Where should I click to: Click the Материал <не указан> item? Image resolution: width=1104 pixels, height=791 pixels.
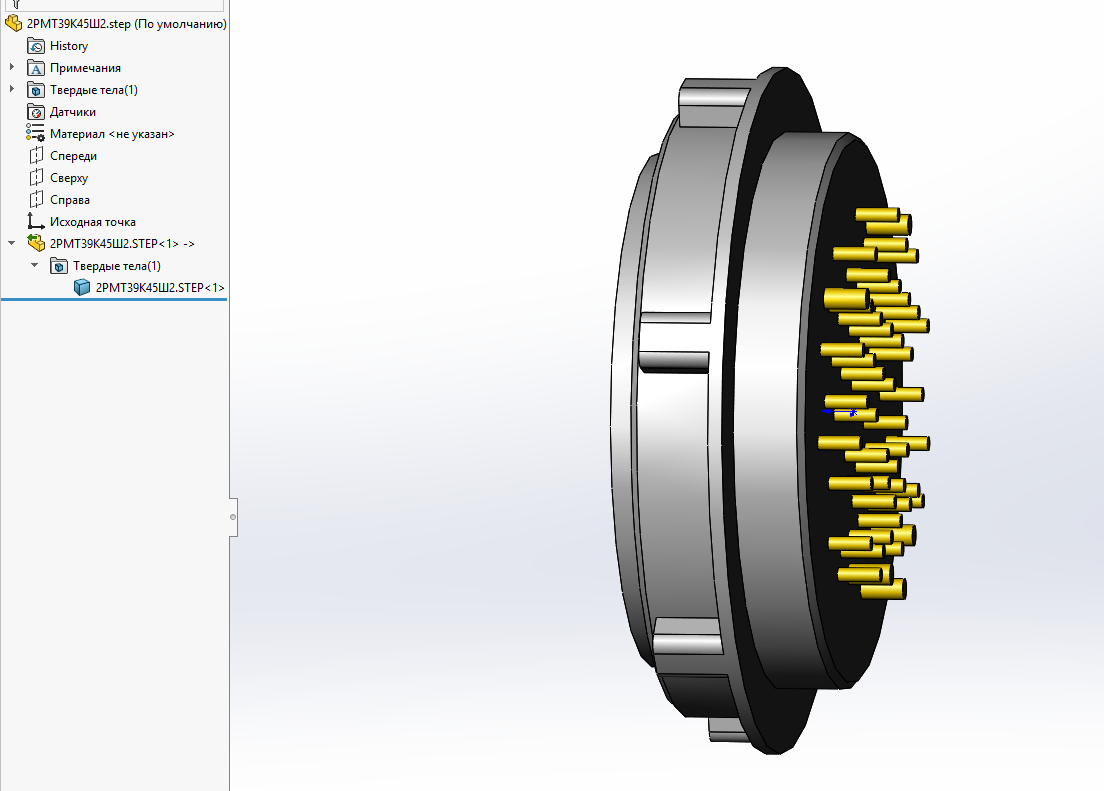[x=112, y=134]
